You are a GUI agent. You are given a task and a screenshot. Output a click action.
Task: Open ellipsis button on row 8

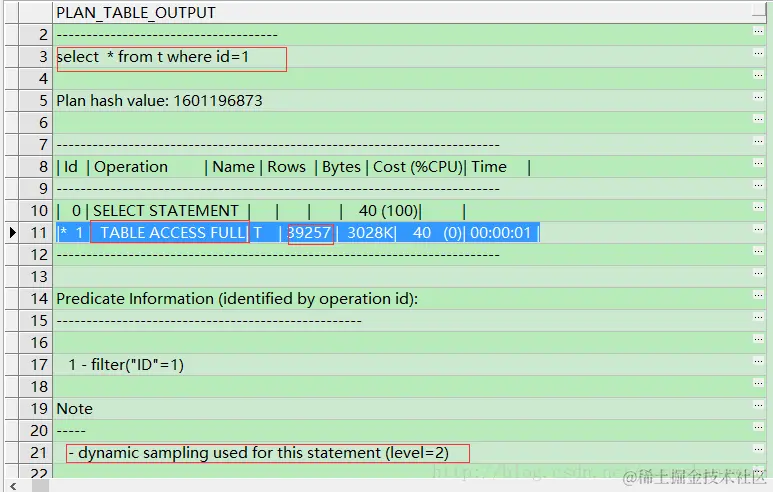point(758,163)
